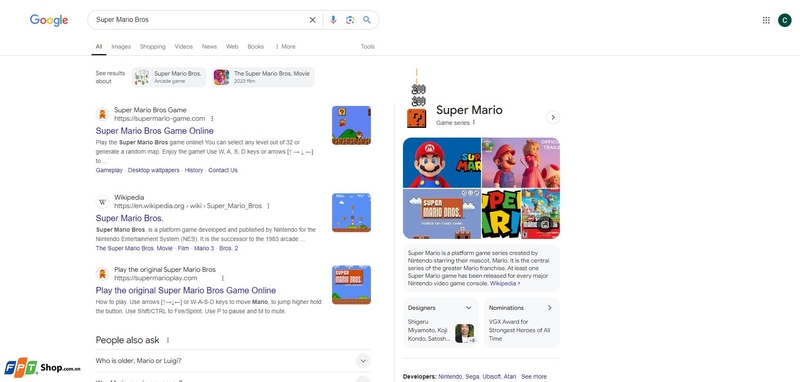Open the Tools button
This screenshot has width=800, height=382.
[368, 46]
